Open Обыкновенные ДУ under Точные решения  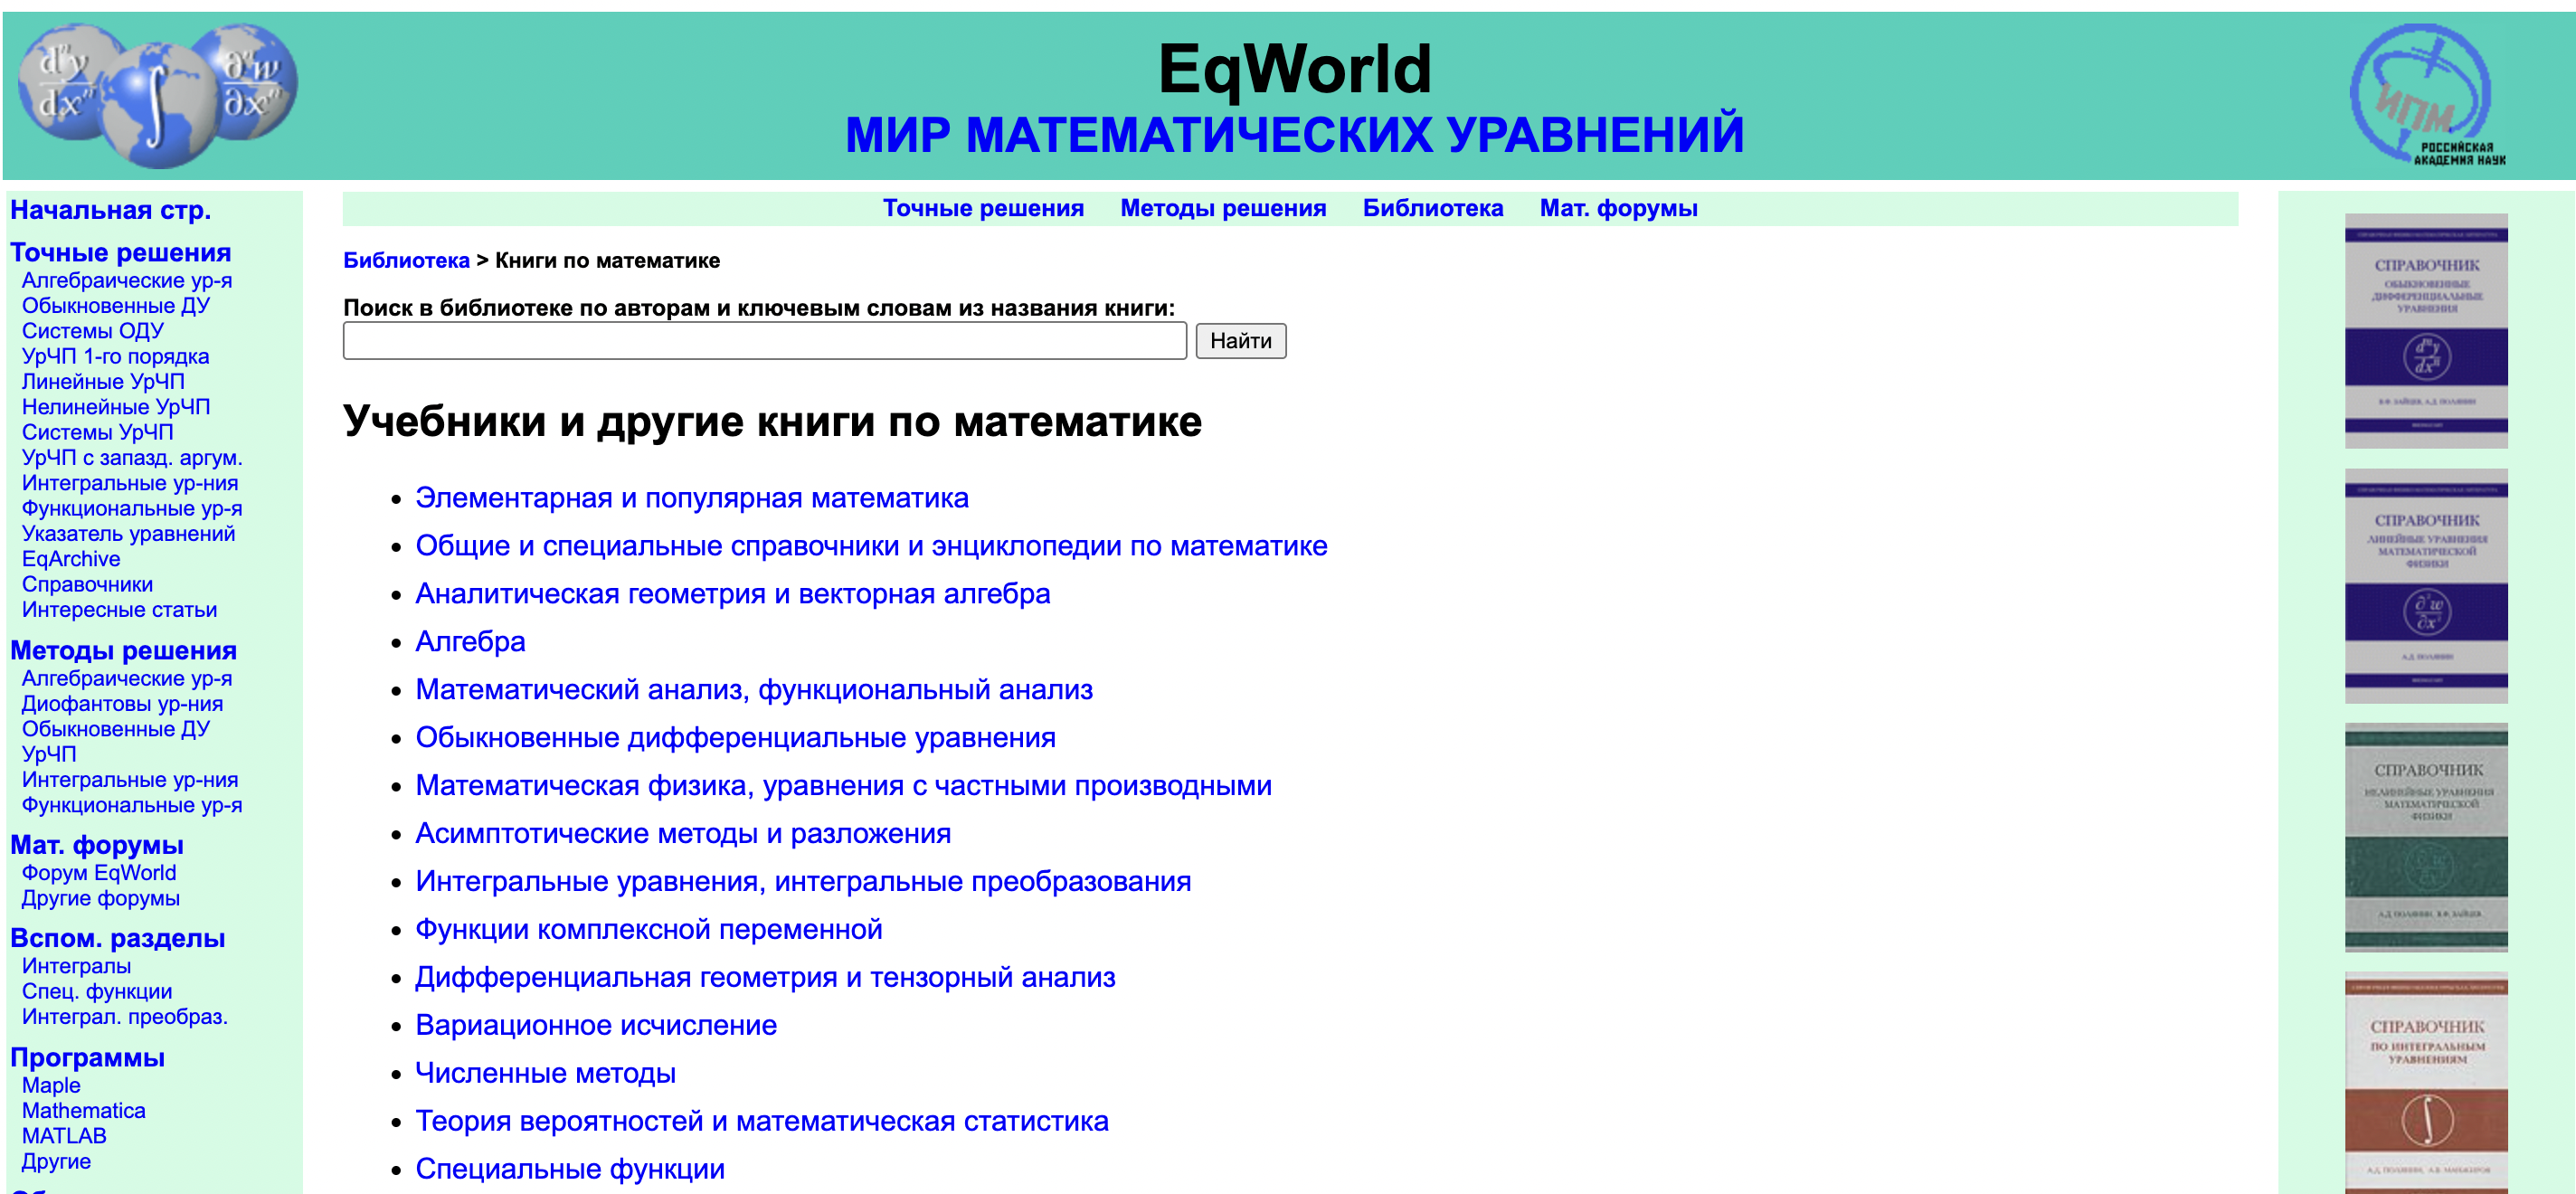pos(116,306)
